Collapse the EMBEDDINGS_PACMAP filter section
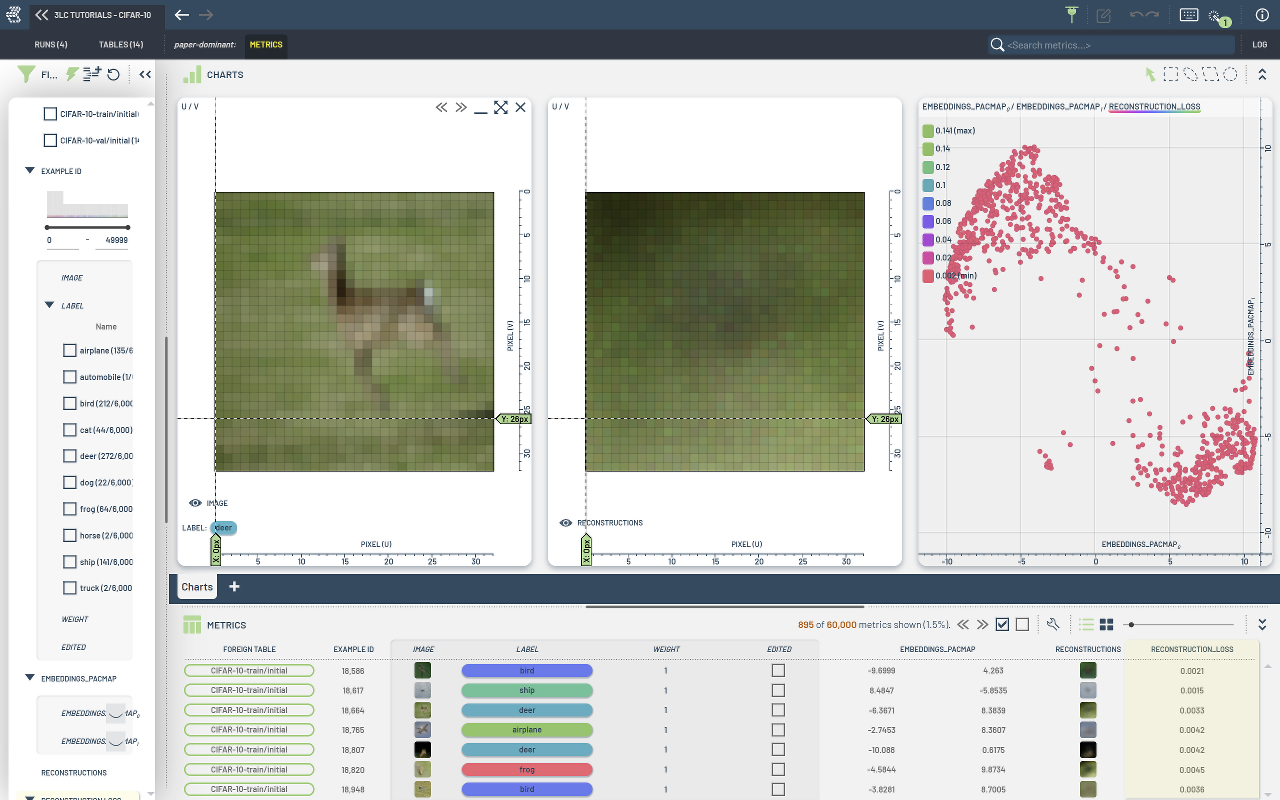 click(30, 678)
